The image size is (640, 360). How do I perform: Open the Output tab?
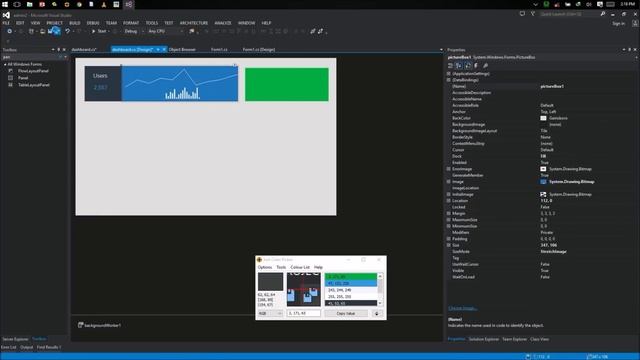(x=27, y=347)
